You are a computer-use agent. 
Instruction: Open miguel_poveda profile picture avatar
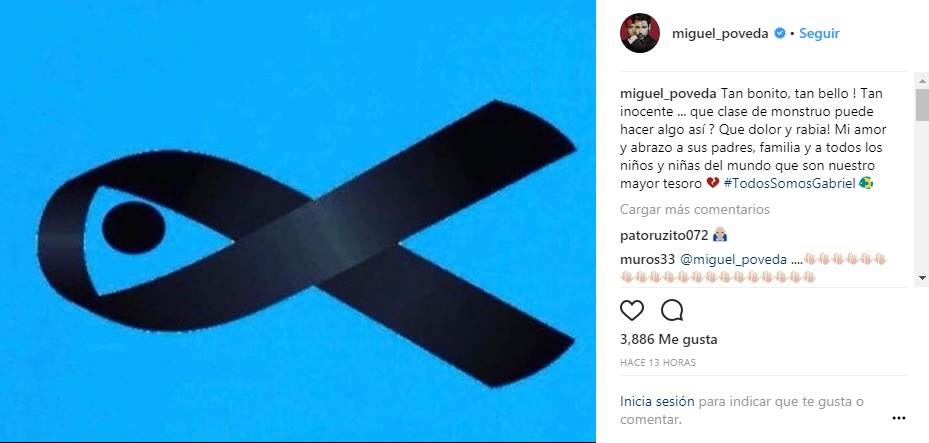(x=640, y=33)
